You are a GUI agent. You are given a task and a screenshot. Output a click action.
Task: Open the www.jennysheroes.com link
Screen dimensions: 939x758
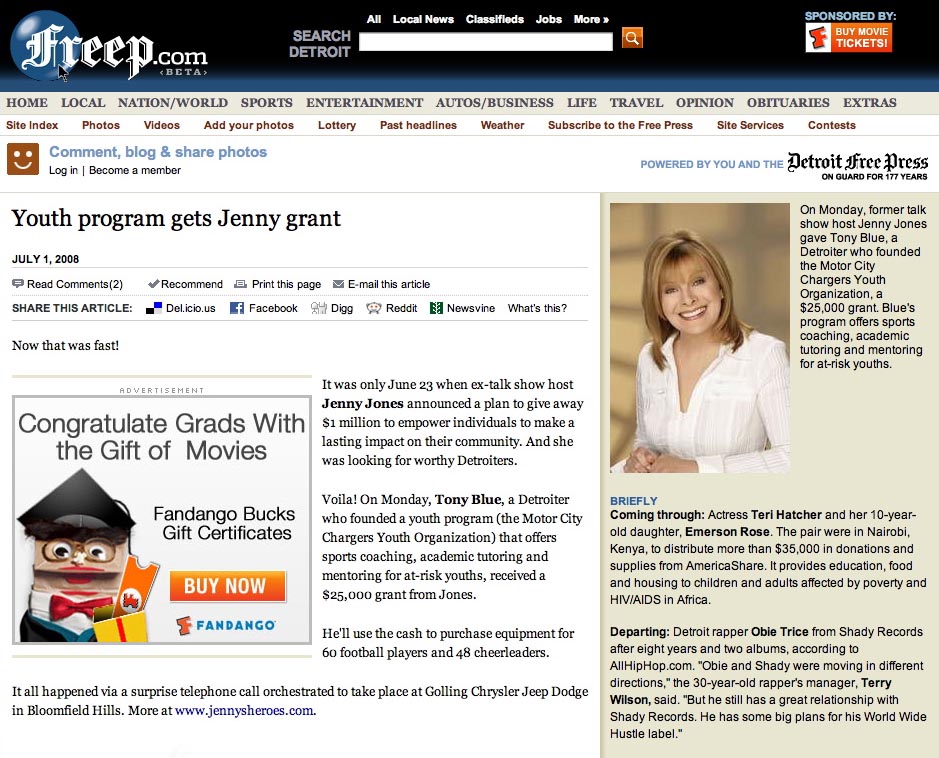pyautogui.click(x=244, y=711)
